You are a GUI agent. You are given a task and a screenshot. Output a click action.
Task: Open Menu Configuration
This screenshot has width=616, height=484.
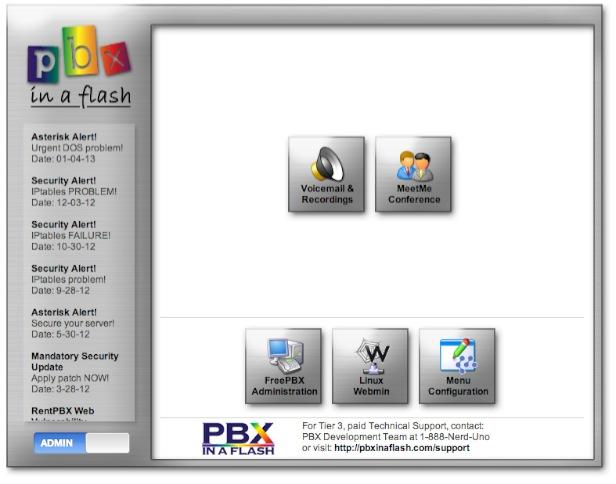point(457,366)
